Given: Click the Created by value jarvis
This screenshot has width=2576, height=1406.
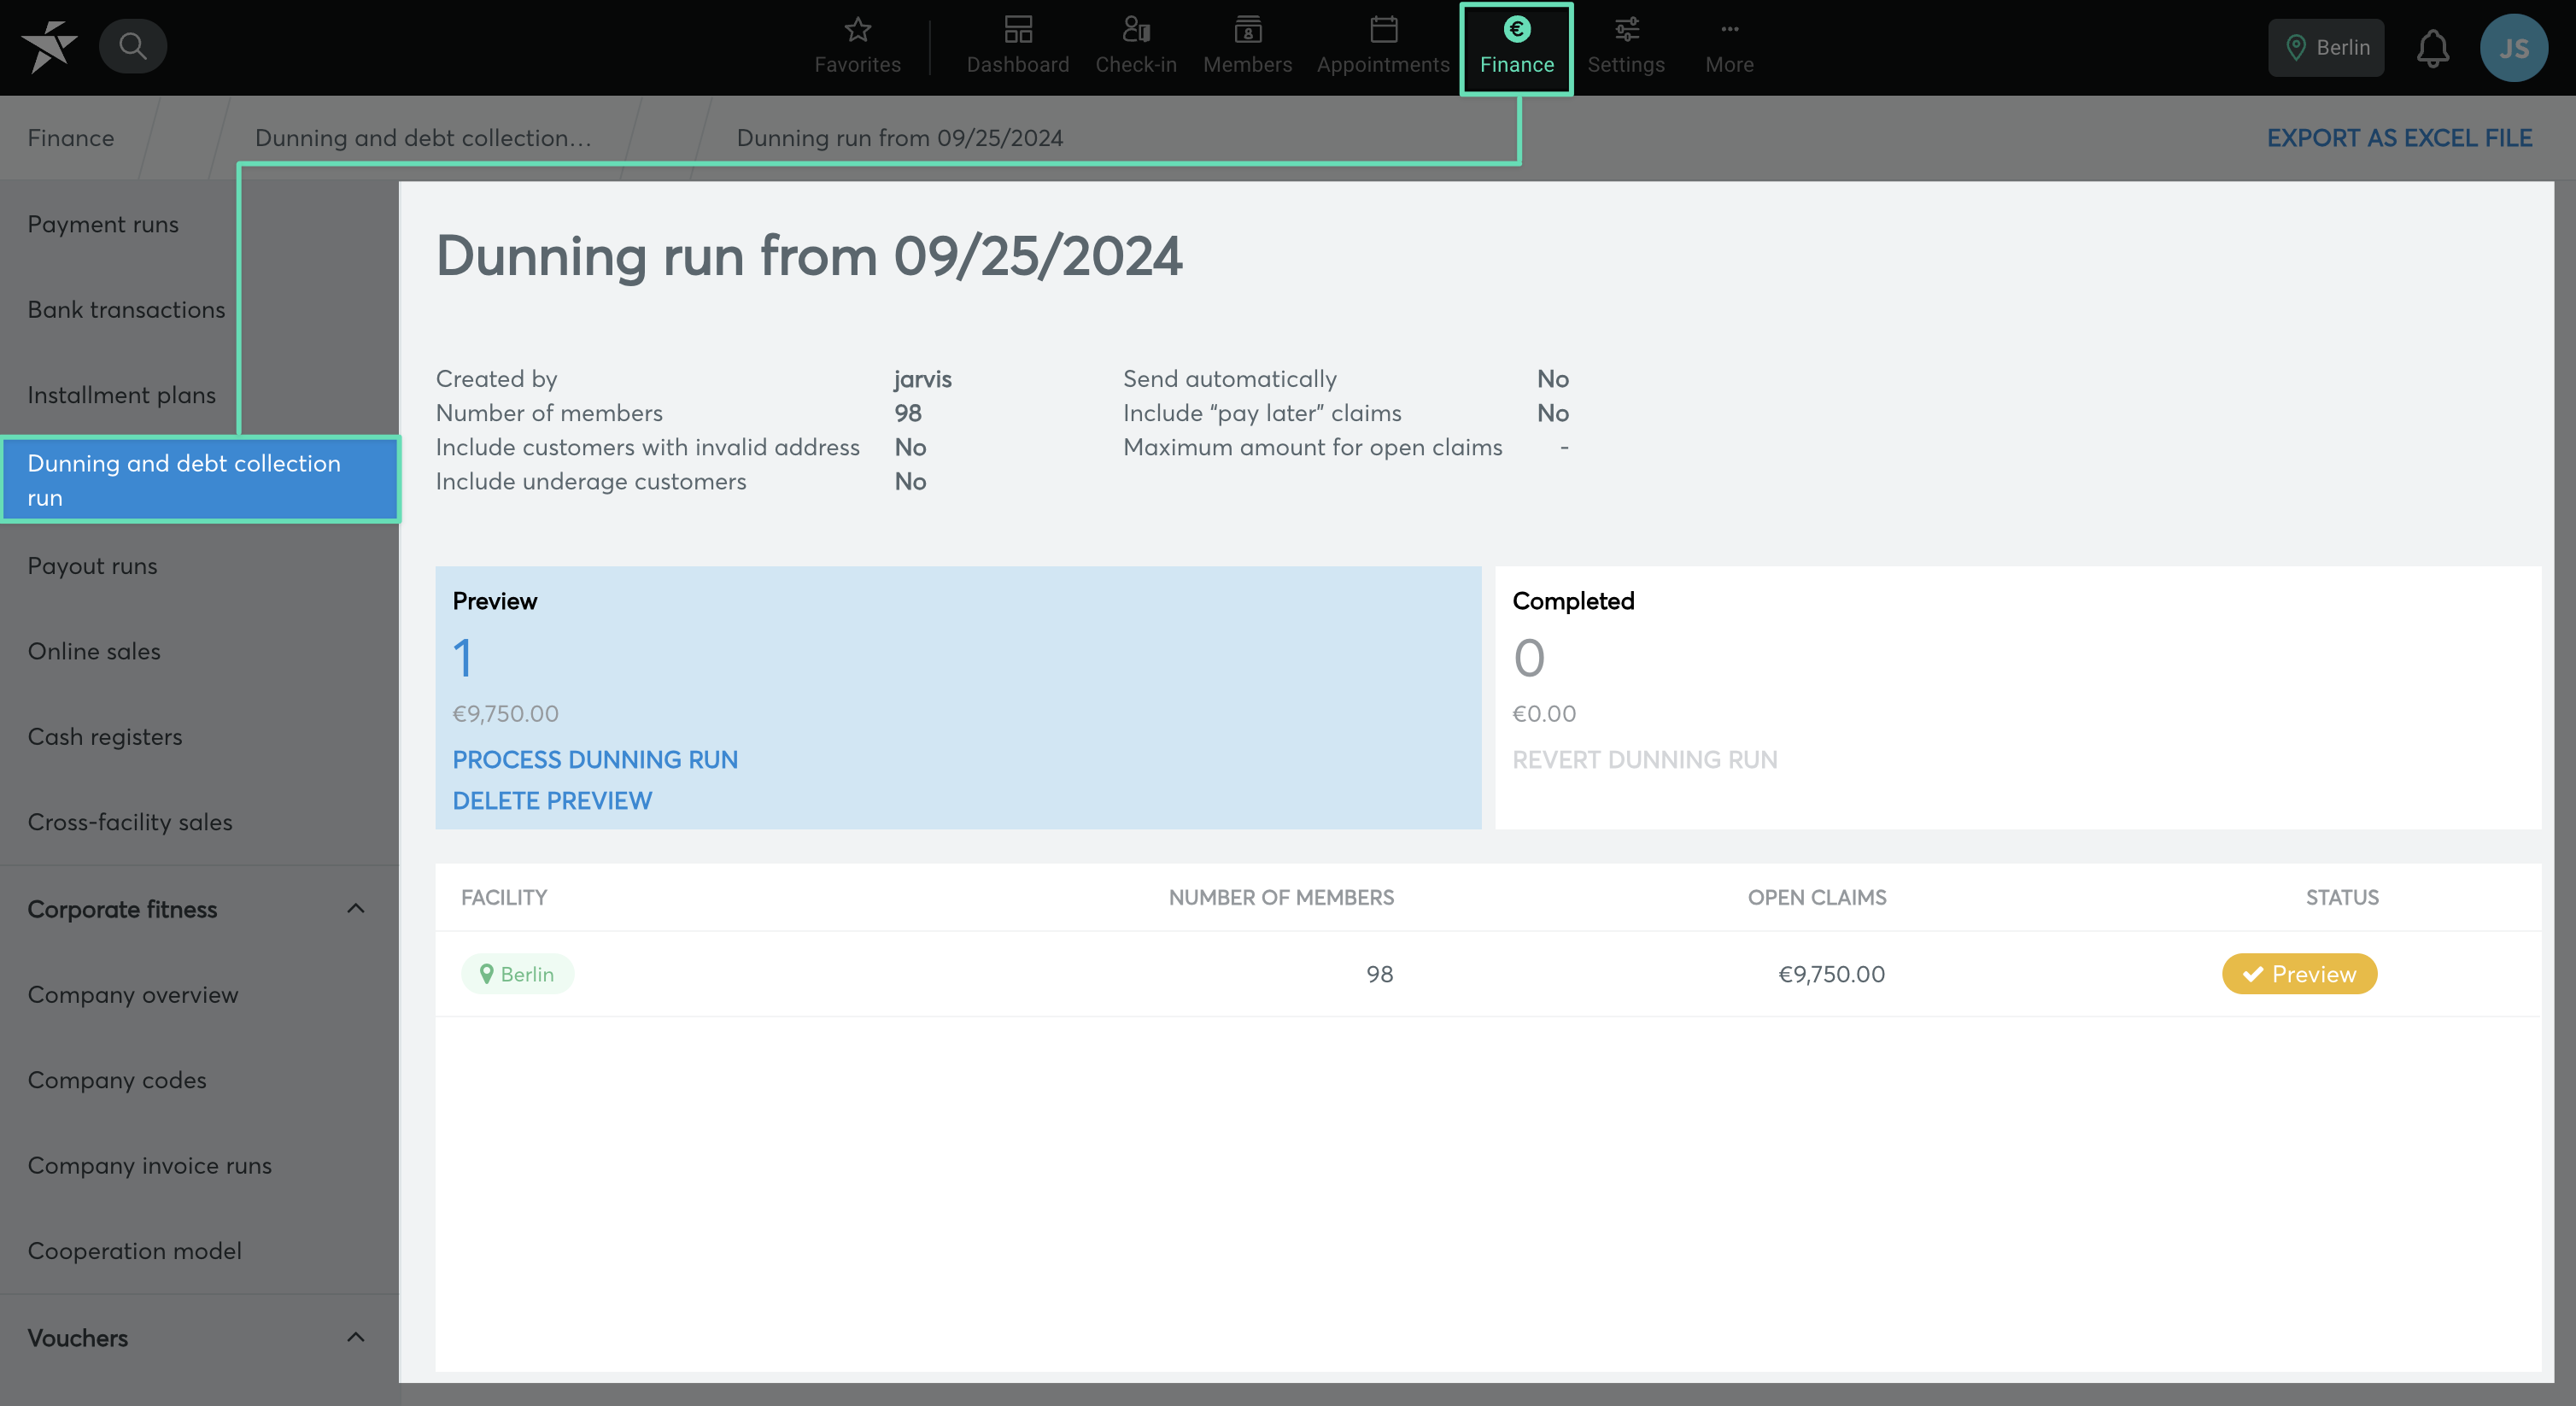Looking at the screenshot, I should point(922,379).
